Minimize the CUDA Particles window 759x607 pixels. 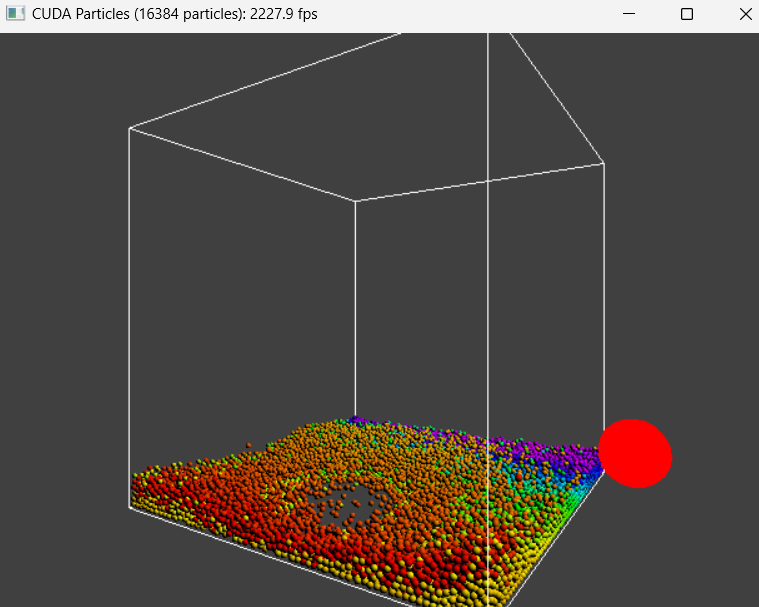(x=629, y=14)
